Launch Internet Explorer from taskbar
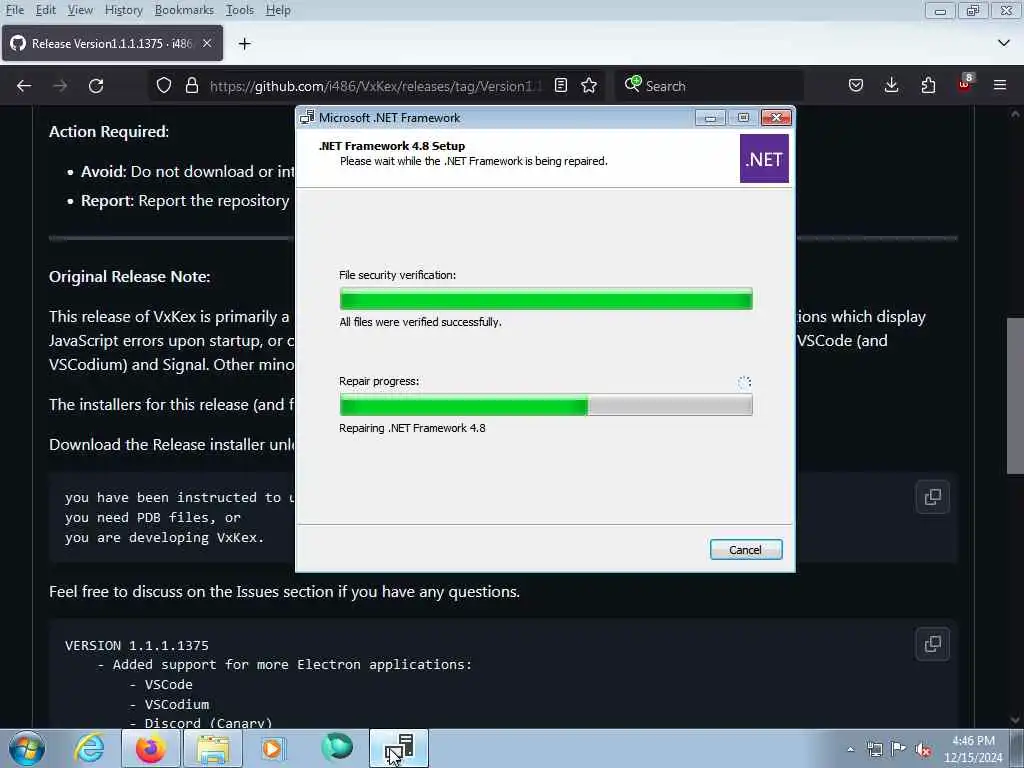The image size is (1024, 768). [89, 748]
